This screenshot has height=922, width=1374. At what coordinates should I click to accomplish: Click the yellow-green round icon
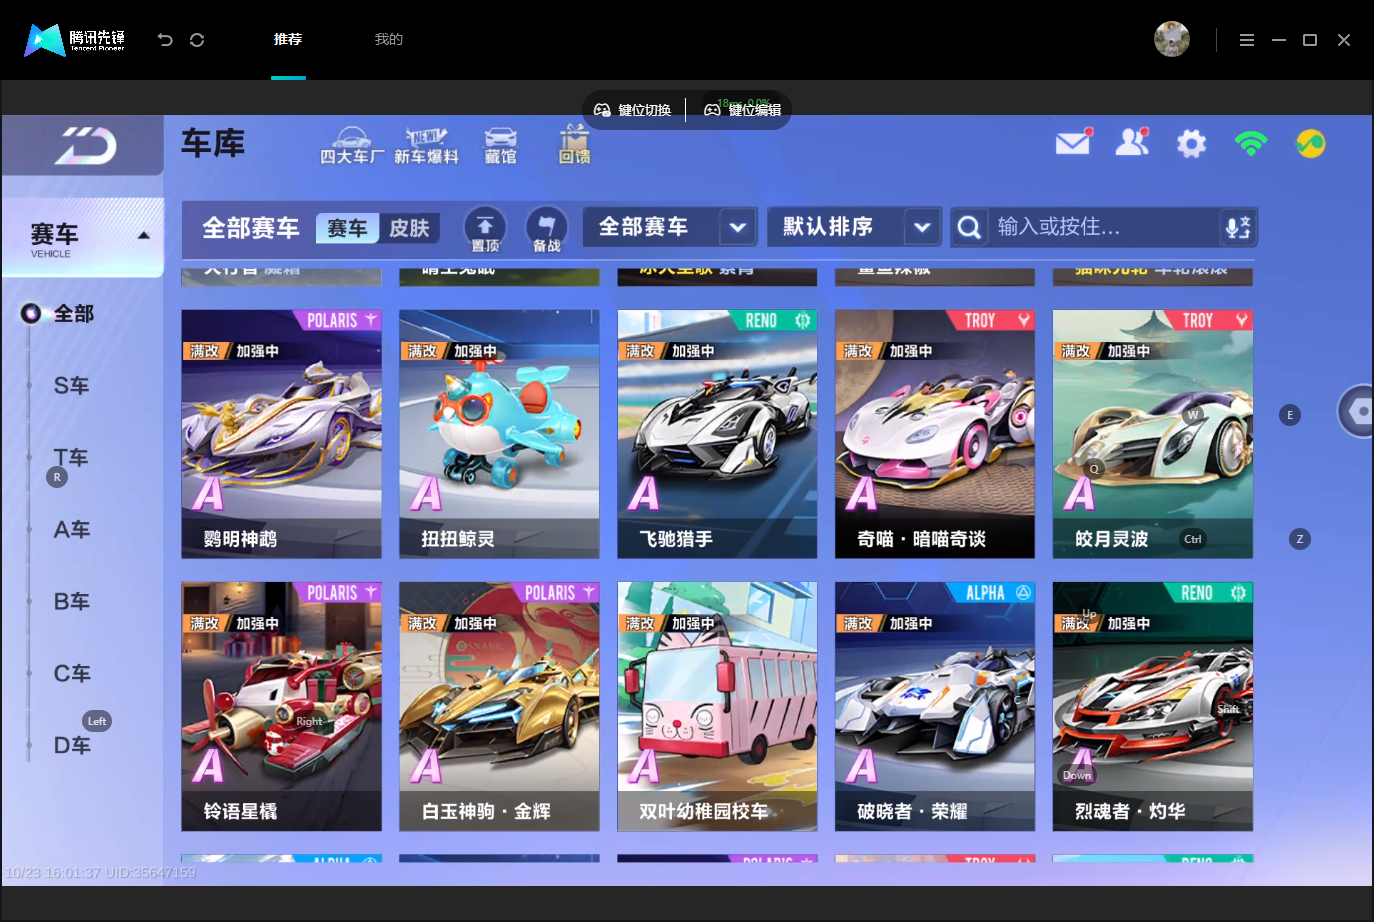click(1310, 144)
